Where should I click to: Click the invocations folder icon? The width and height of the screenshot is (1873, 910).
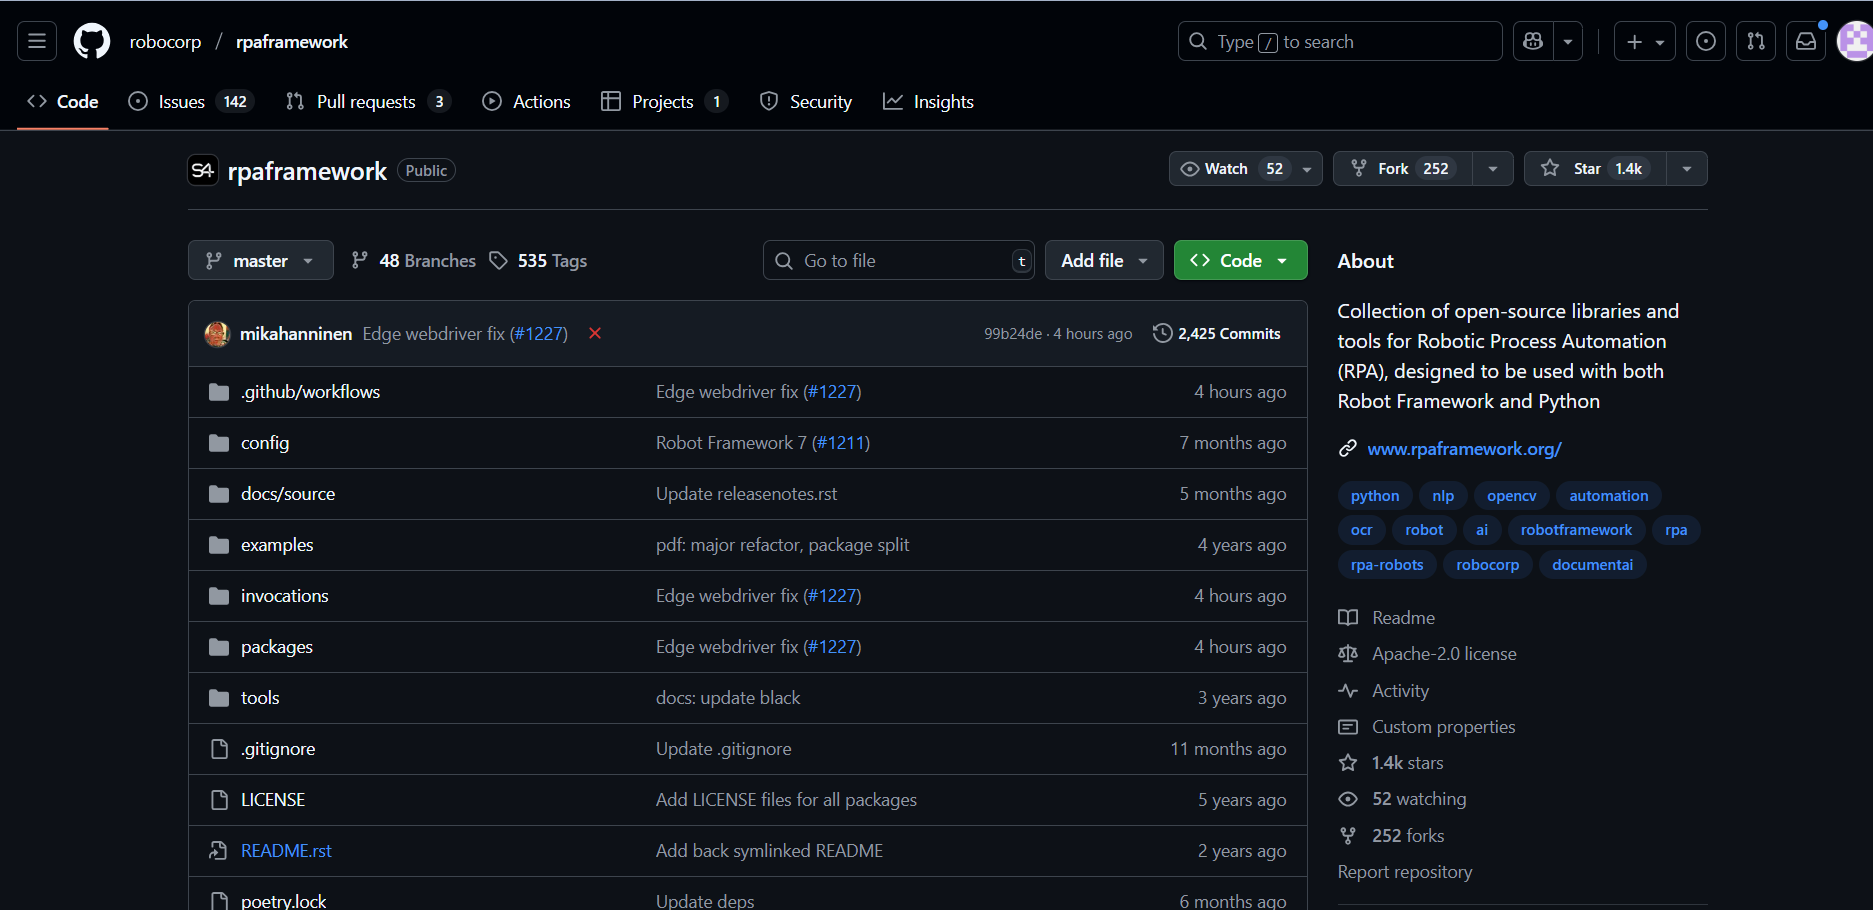[219, 595]
